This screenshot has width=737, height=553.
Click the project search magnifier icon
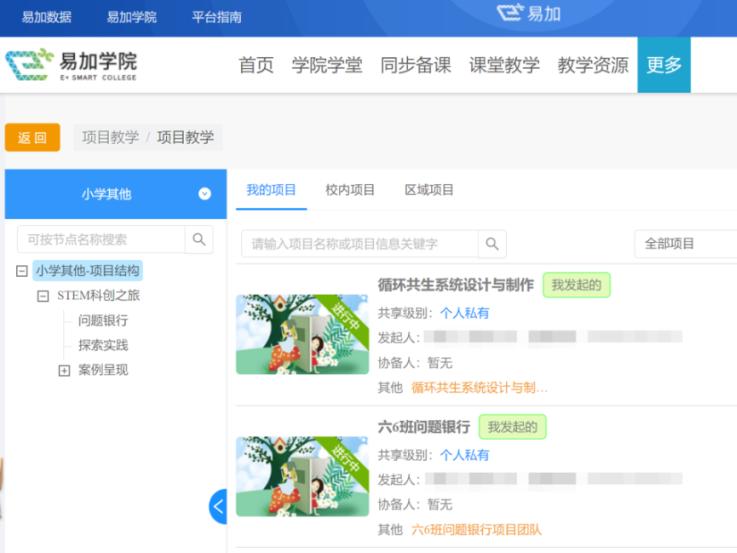pos(491,244)
